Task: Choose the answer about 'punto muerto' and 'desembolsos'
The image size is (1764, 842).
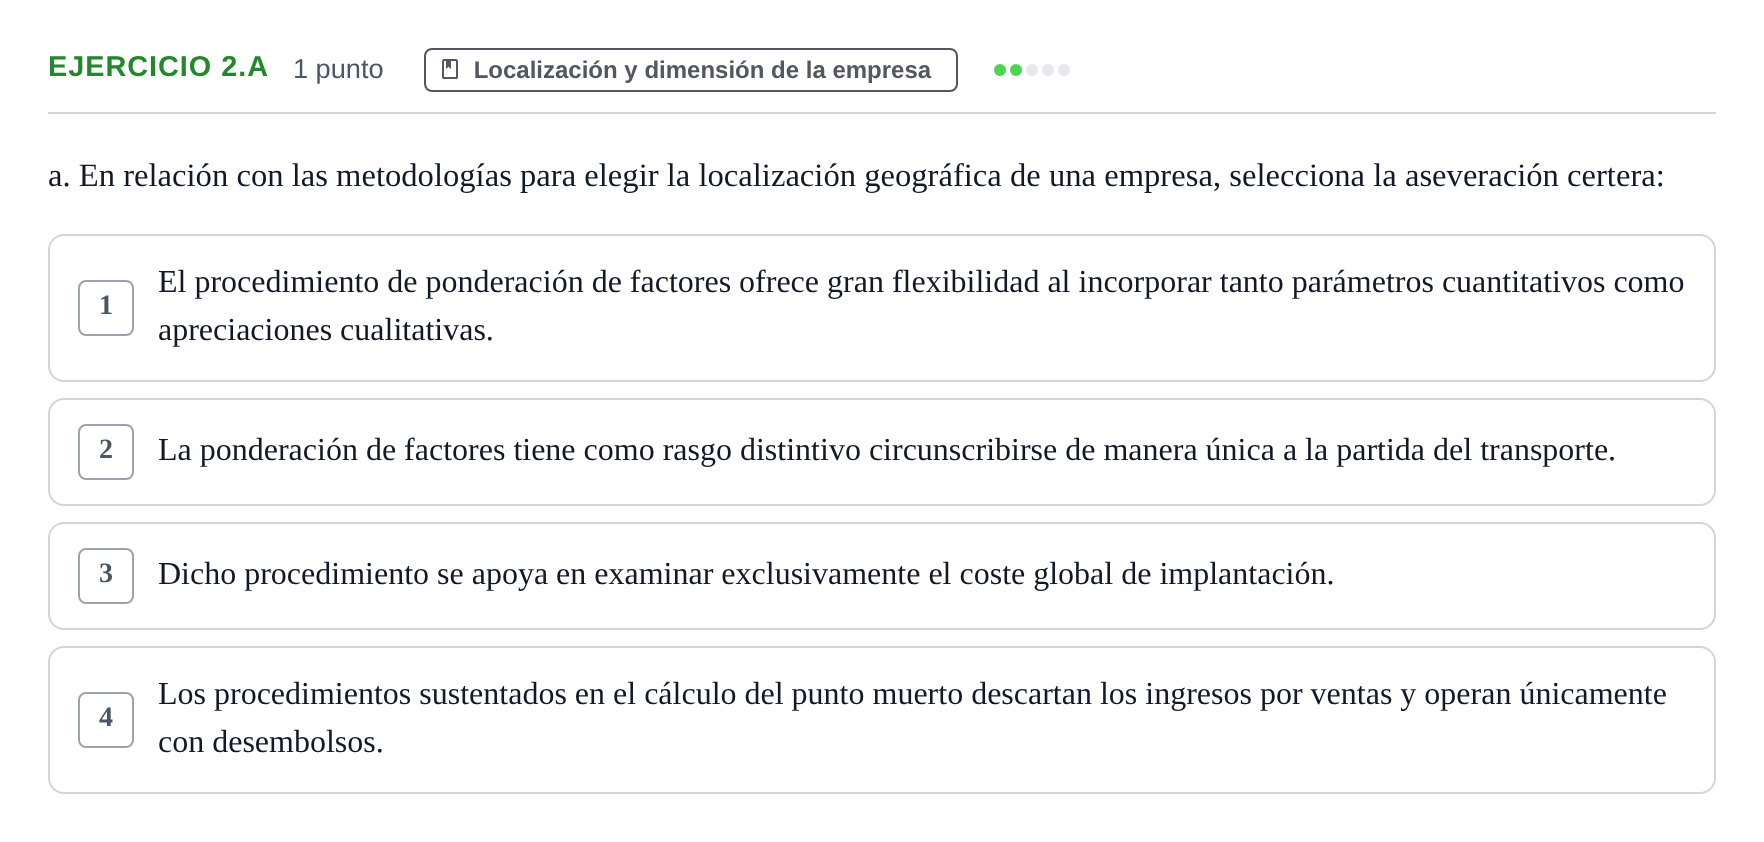Action: (881, 720)
